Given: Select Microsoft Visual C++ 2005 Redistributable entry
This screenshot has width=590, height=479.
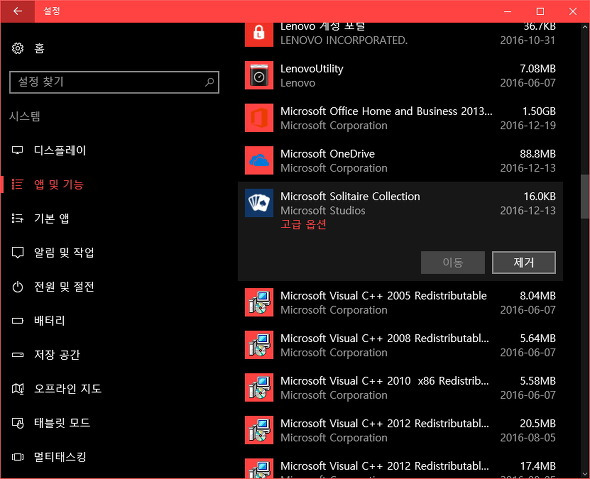Looking at the screenshot, I should [x=383, y=296].
